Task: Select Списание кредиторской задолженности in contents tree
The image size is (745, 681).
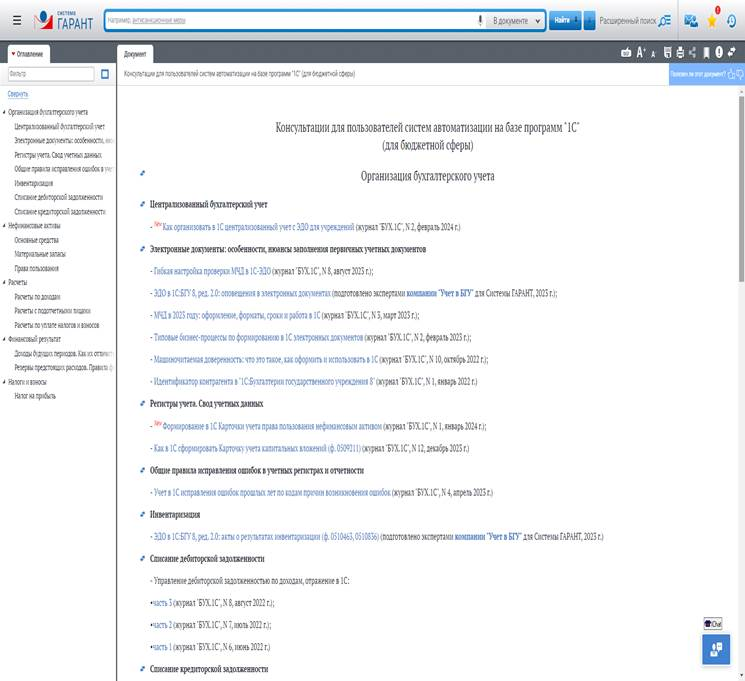Action: (x=60, y=211)
